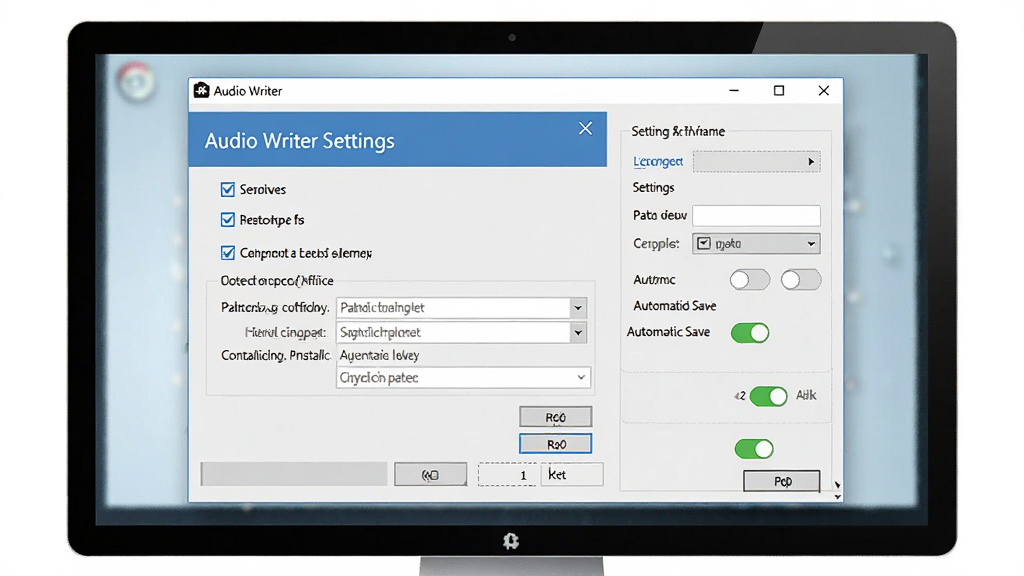
Task: Click the gray bar at the settings panel bottom
Action: [x=294, y=474]
